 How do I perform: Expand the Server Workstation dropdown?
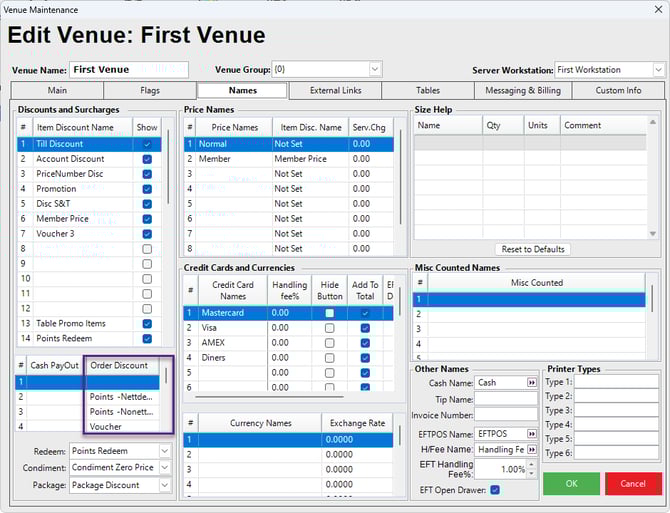[x=658, y=70]
